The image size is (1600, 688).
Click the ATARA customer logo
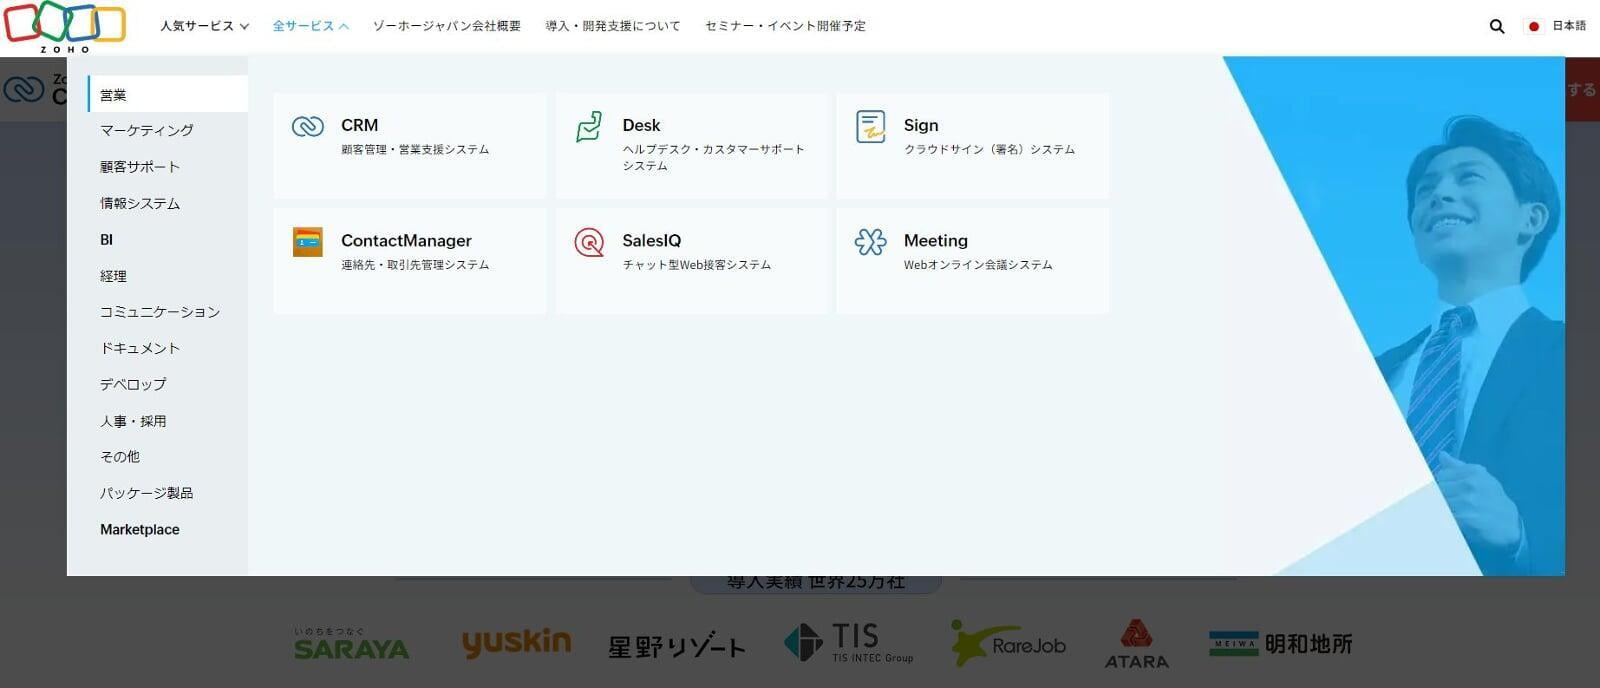(x=1137, y=644)
